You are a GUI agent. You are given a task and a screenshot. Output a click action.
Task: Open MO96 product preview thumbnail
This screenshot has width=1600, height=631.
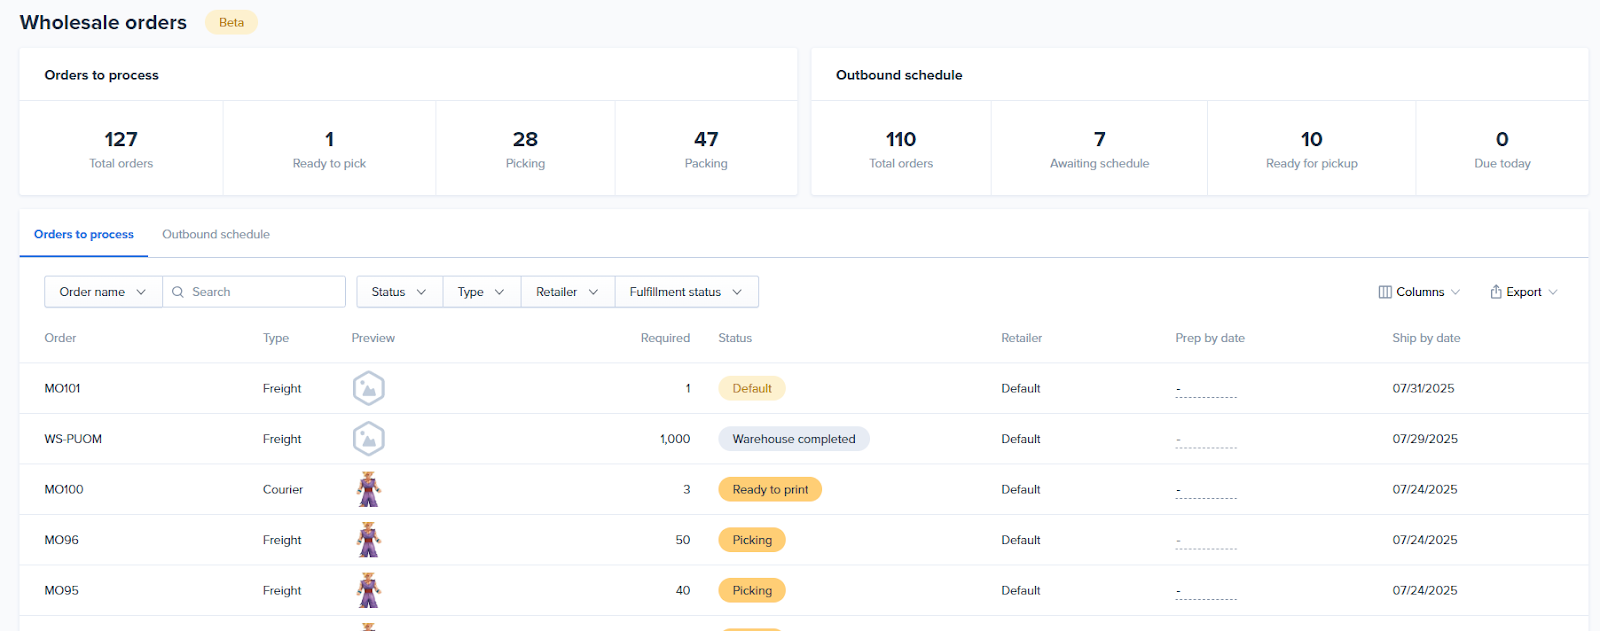369,540
